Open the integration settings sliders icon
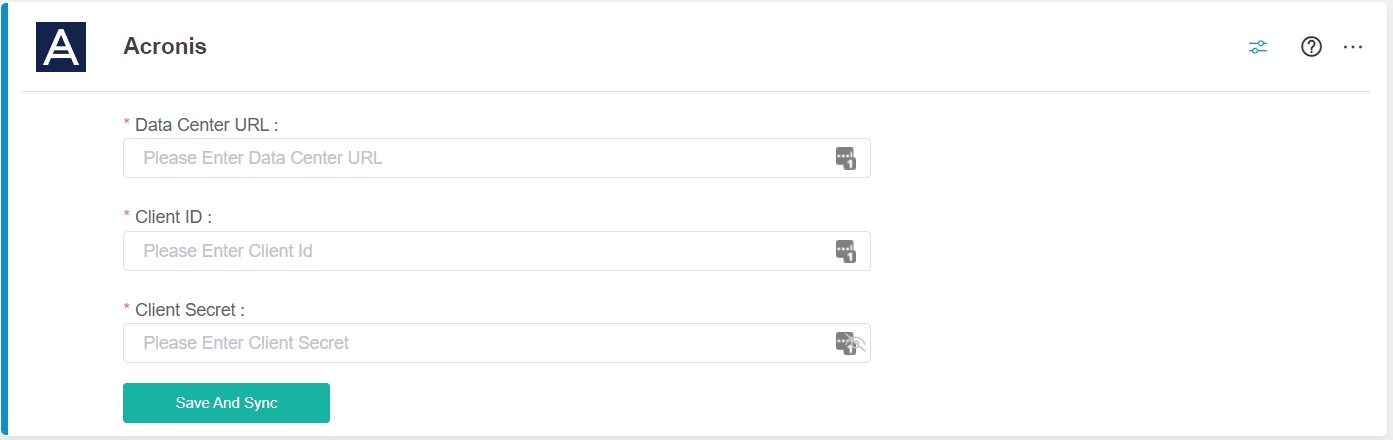 [1258, 47]
